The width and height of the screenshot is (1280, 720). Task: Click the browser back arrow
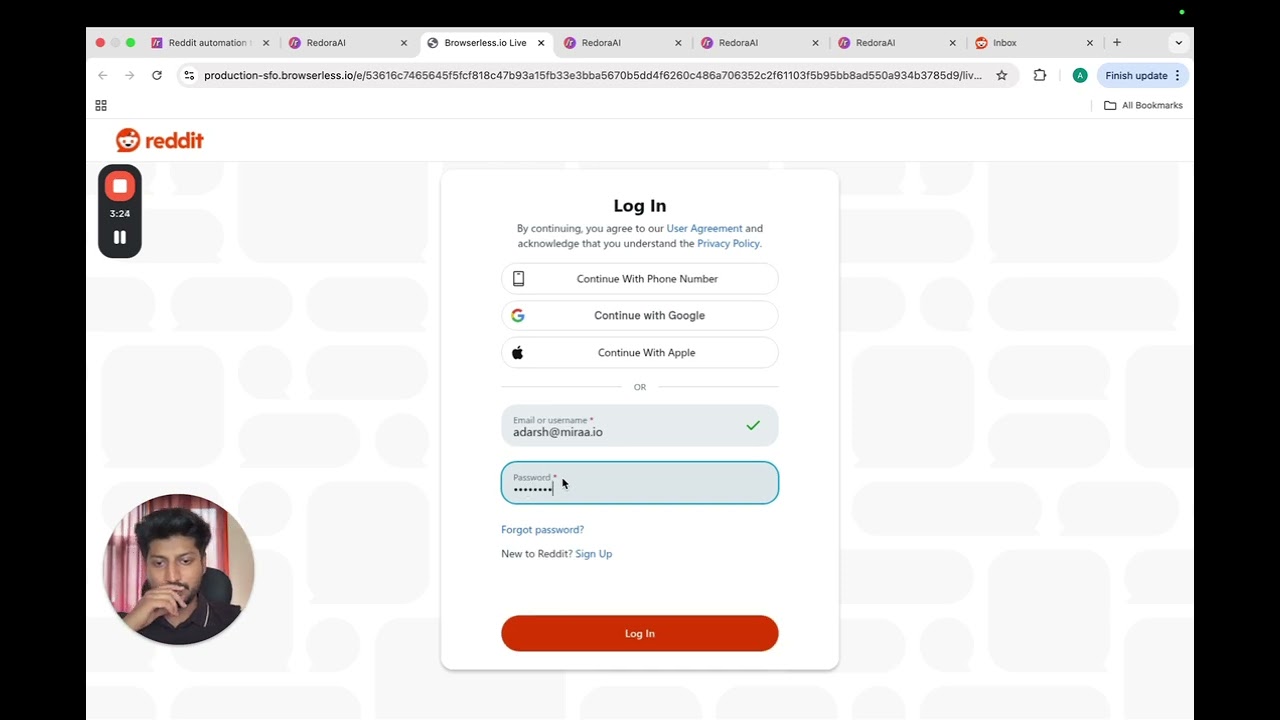[x=103, y=75]
